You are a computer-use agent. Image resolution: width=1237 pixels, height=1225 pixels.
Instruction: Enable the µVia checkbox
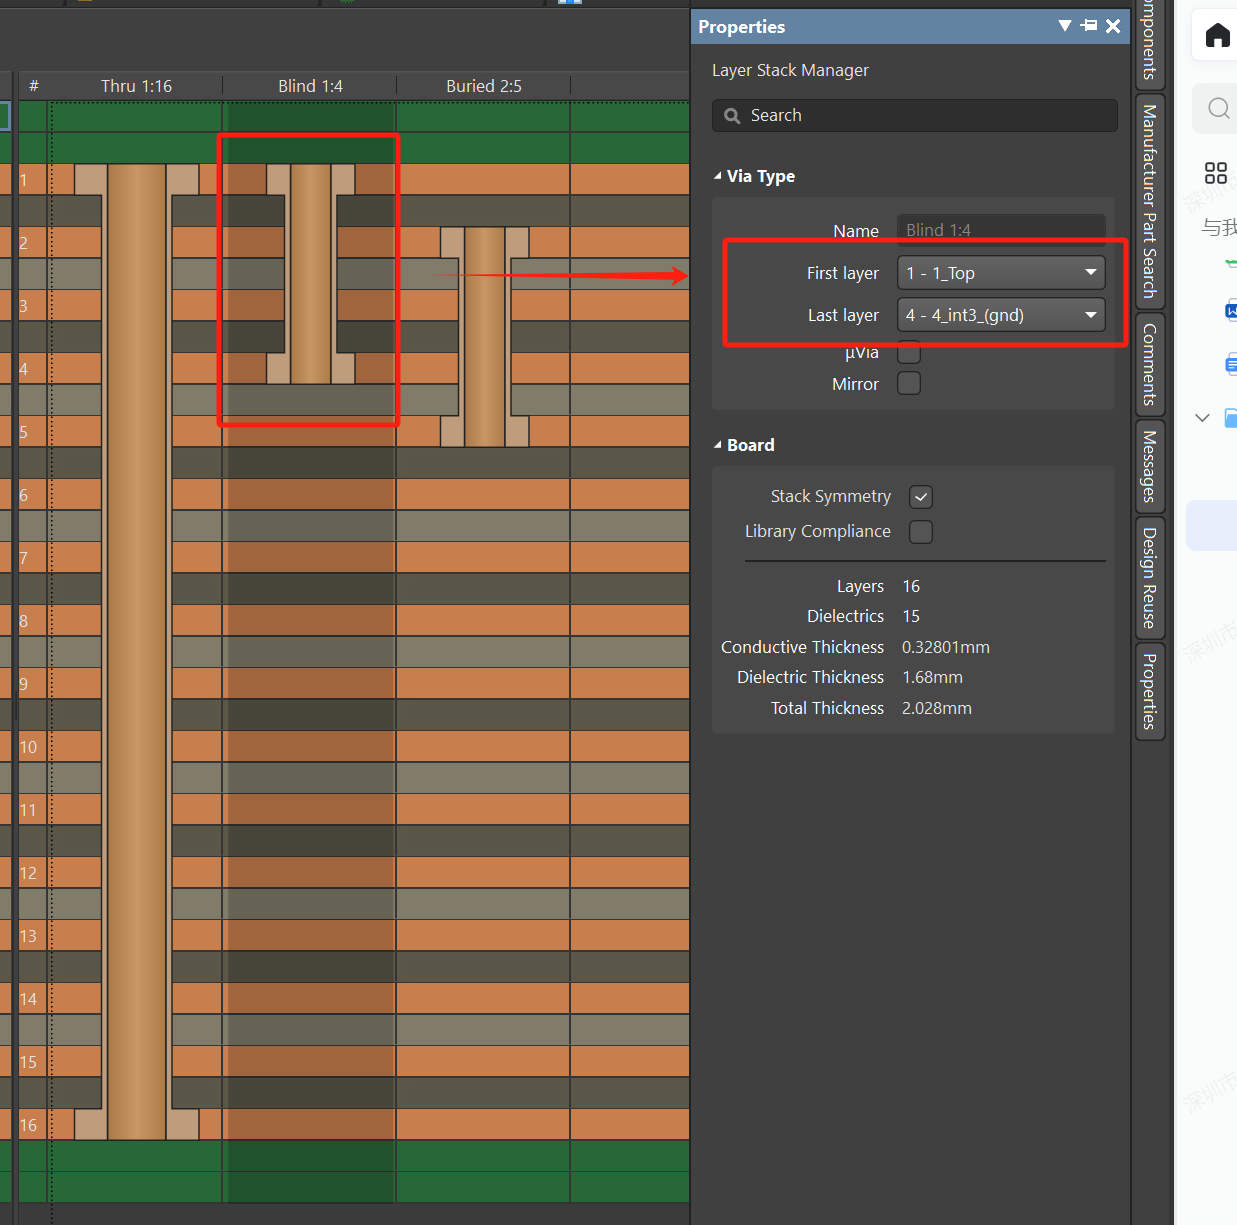pyautogui.click(x=909, y=352)
